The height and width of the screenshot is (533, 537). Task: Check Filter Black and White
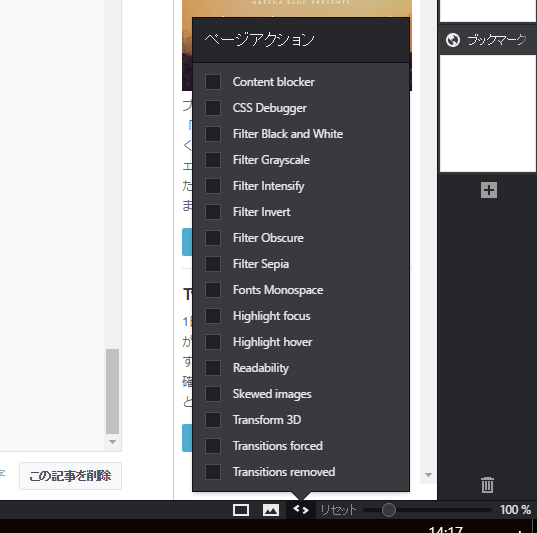coord(213,134)
